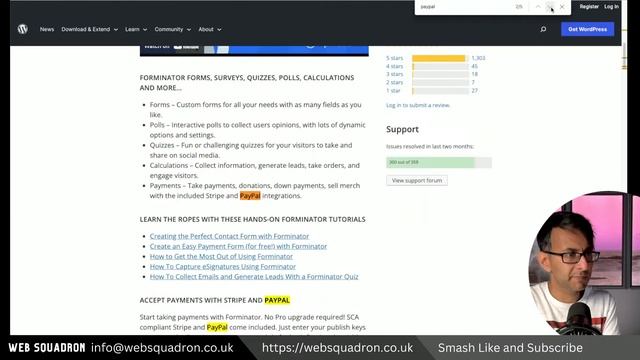
Task: Click the video thumbnail at top
Action: coord(254,51)
